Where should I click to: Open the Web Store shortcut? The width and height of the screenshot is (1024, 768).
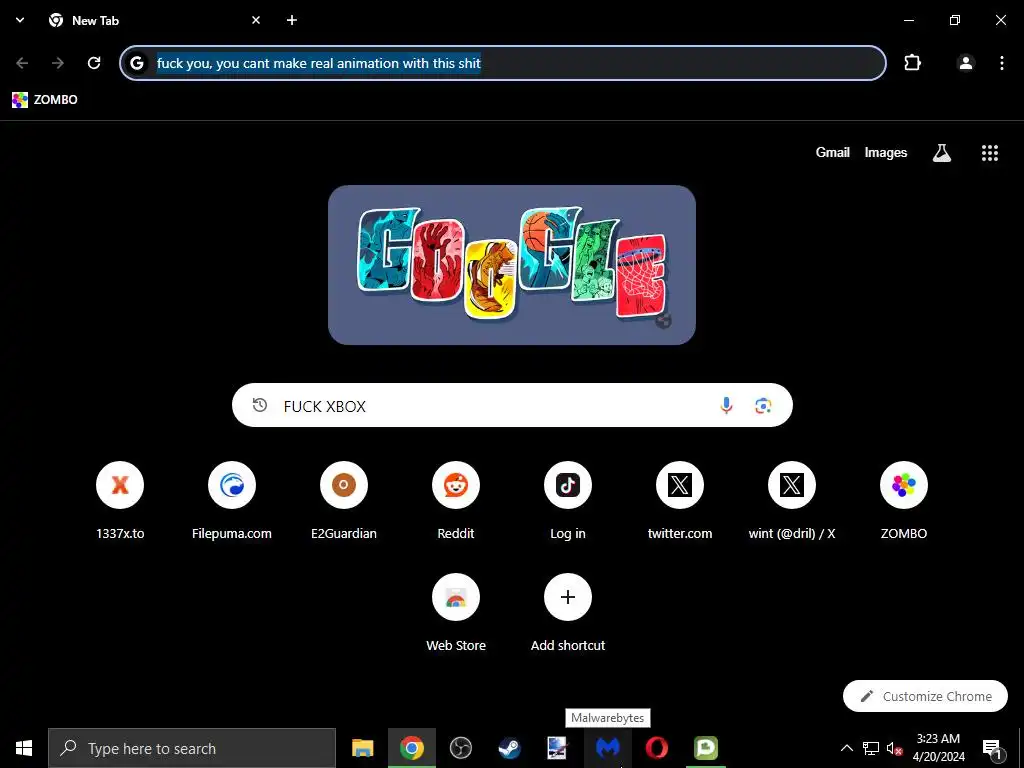[x=456, y=613]
